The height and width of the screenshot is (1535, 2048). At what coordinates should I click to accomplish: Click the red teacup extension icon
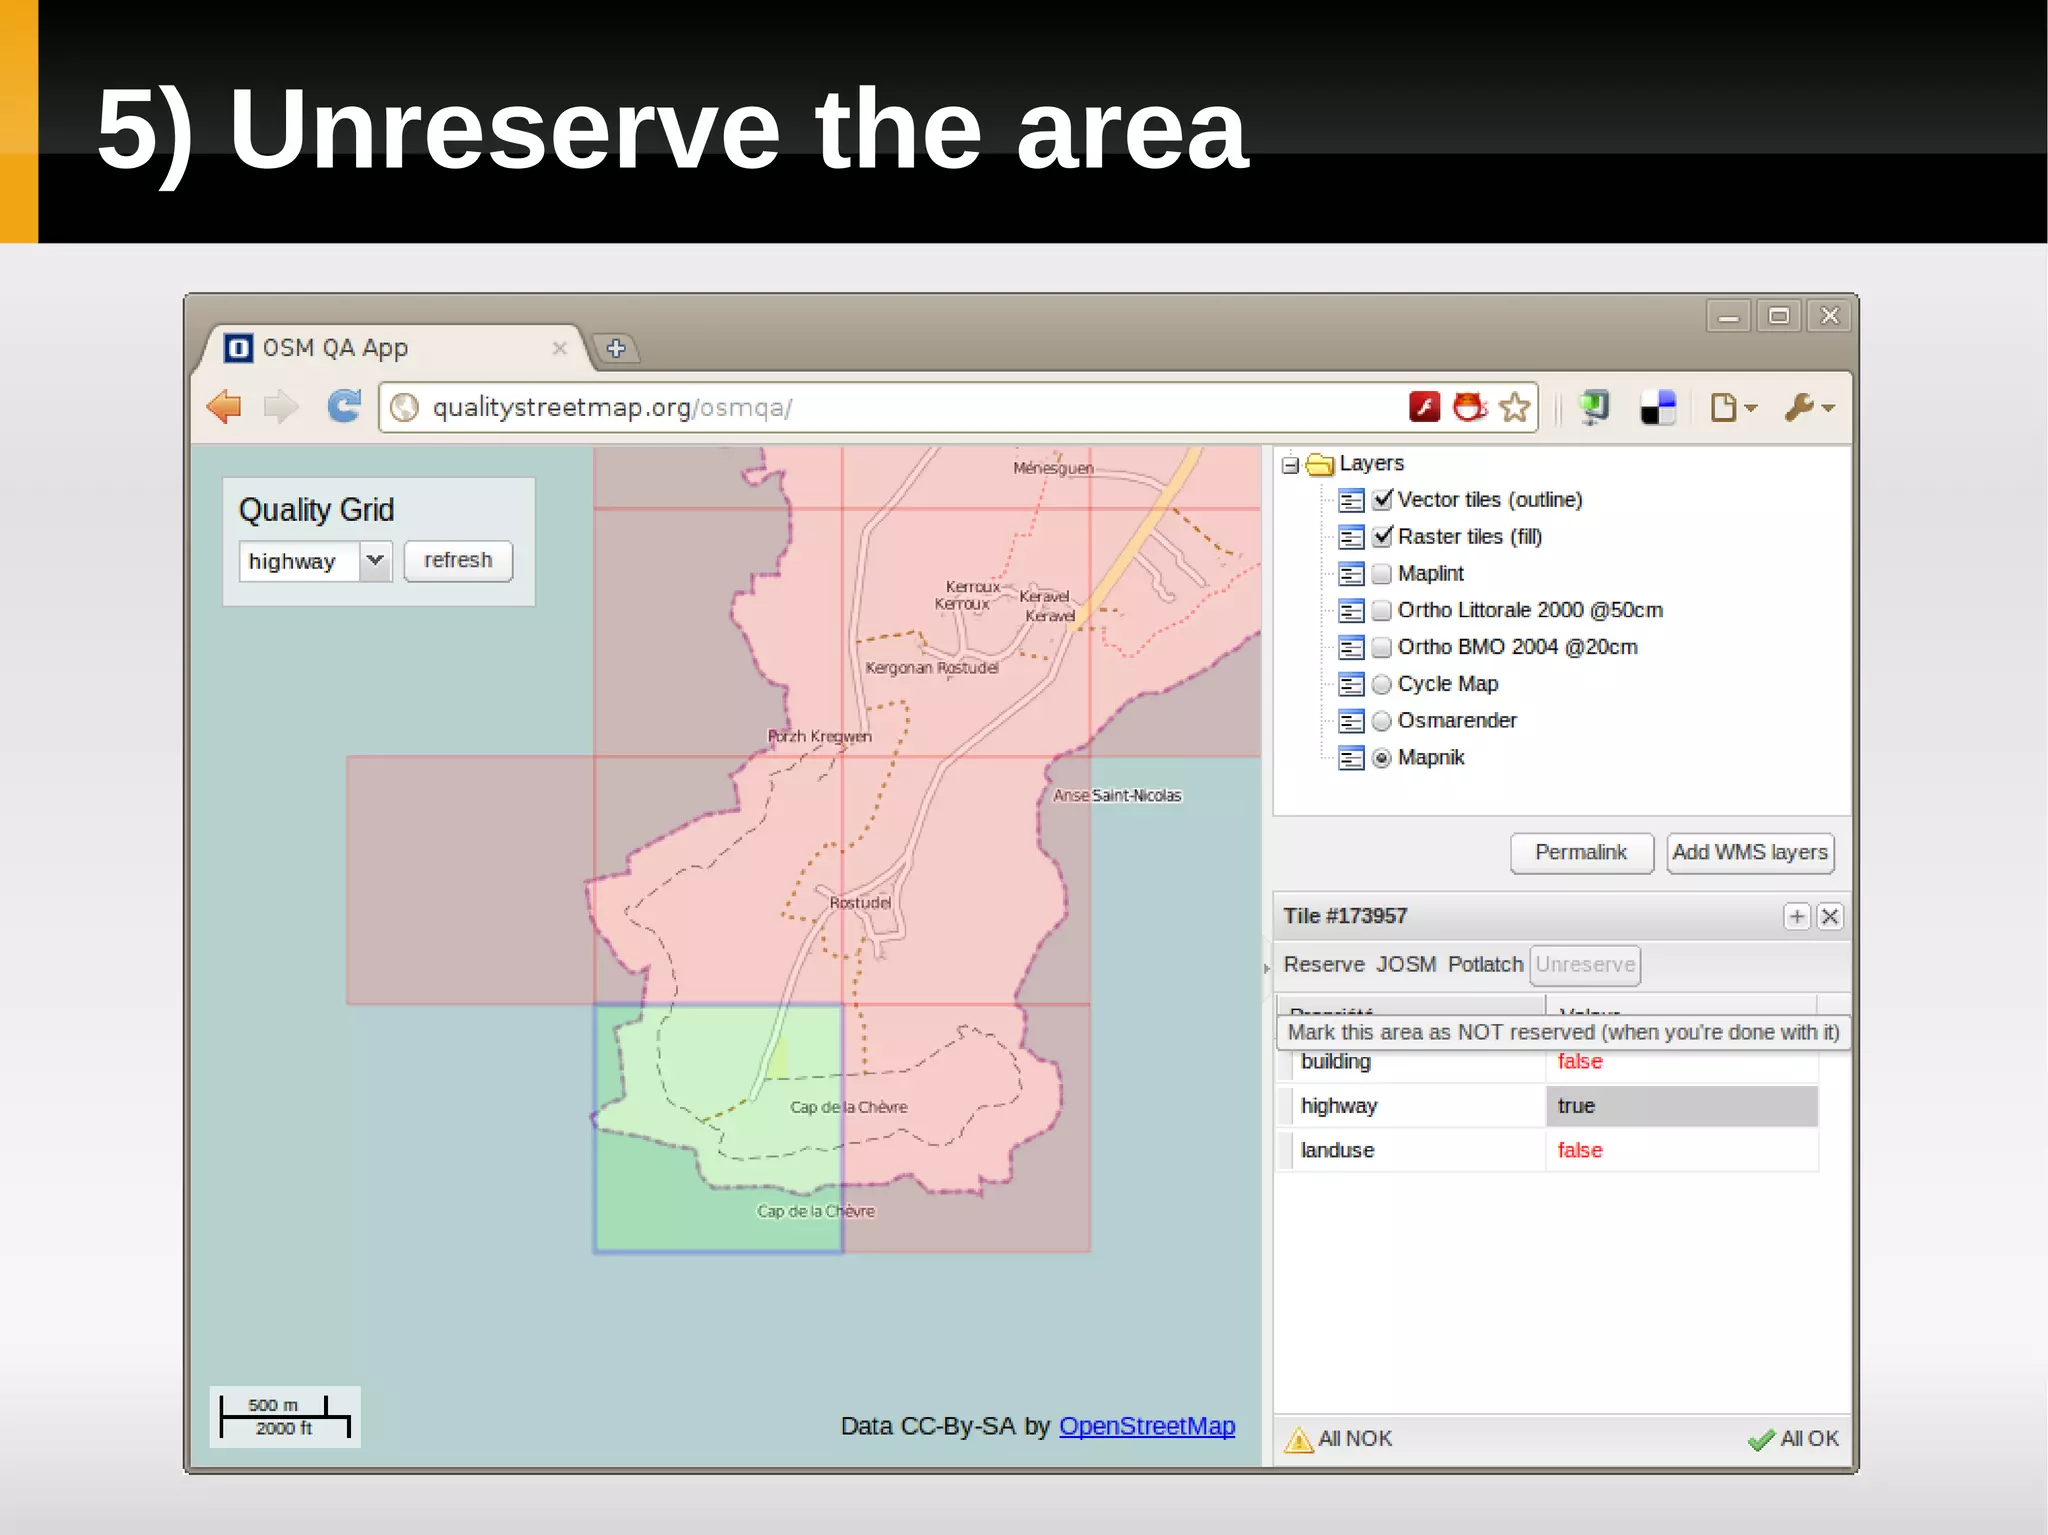point(1469,407)
